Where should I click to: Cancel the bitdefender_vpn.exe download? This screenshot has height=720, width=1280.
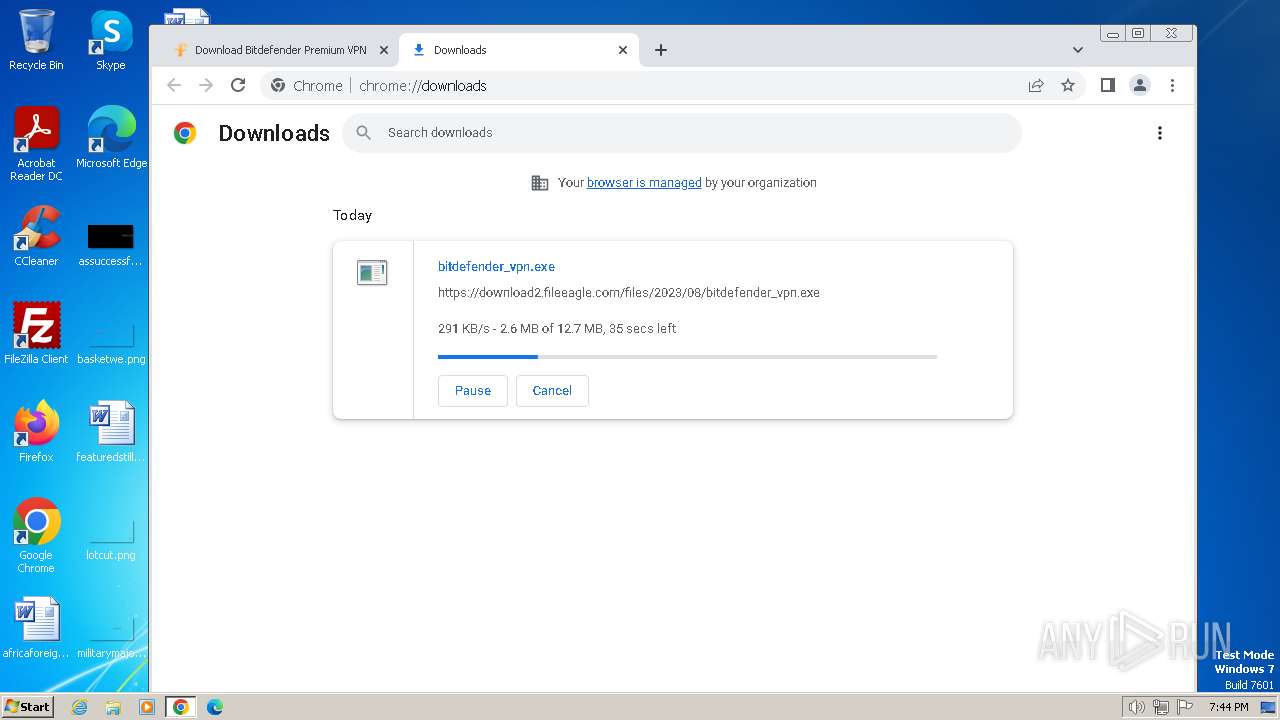(552, 391)
